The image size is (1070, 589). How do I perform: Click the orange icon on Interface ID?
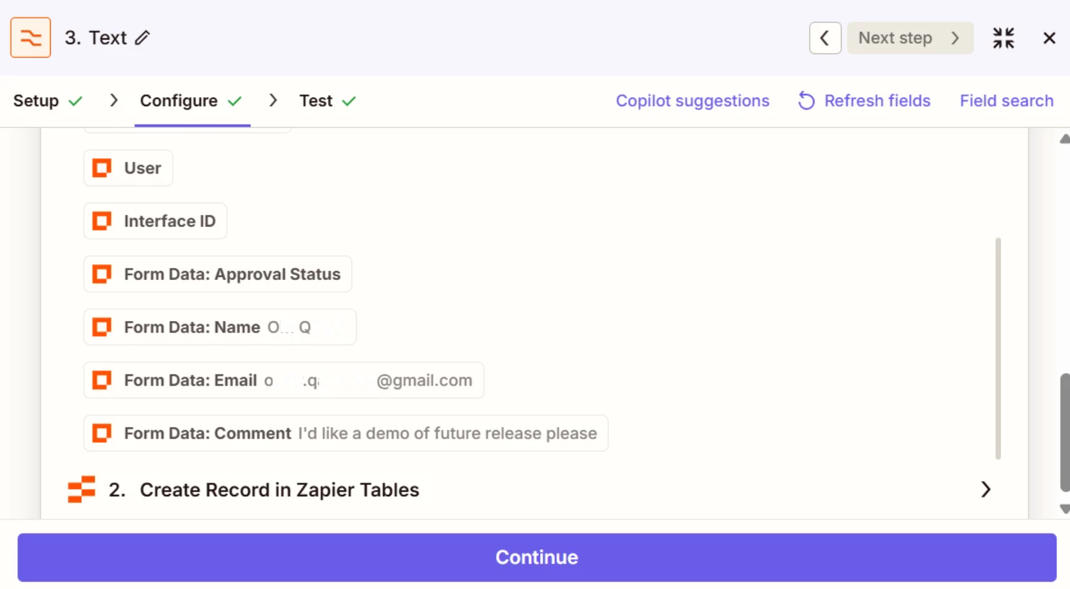[x=102, y=221]
